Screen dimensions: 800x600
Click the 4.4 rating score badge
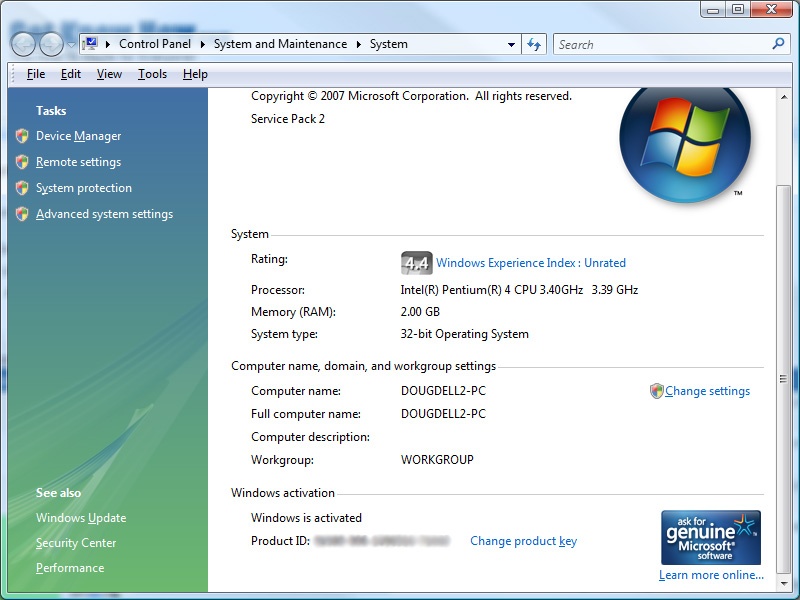click(x=416, y=263)
